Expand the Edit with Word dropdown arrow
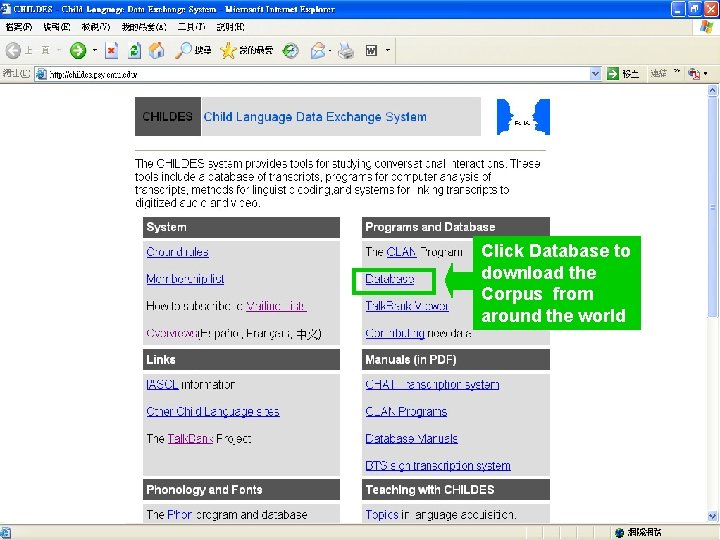This screenshot has height=540, width=720. coord(388,50)
